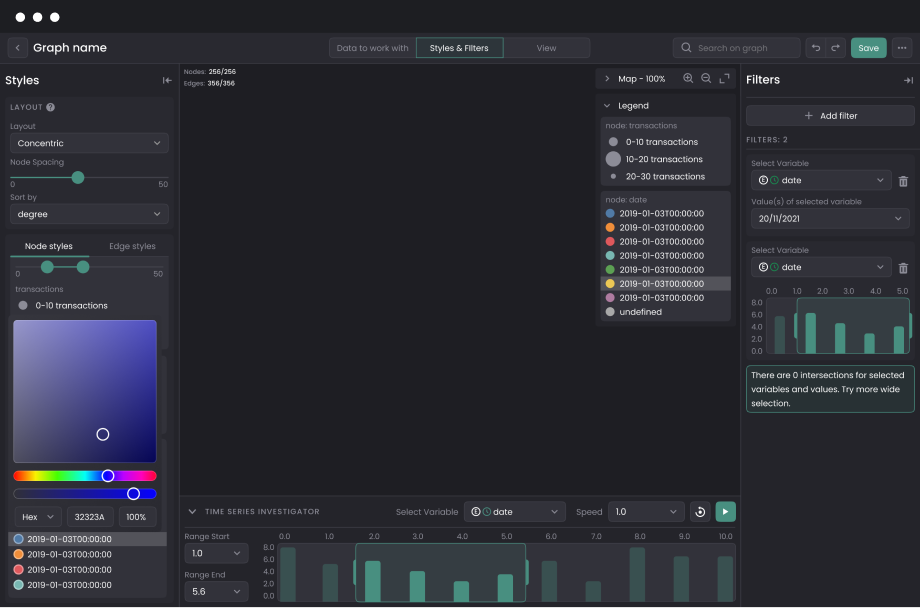Select the orange date row in Styles list
Screen dimensions: 920x608
(87, 554)
